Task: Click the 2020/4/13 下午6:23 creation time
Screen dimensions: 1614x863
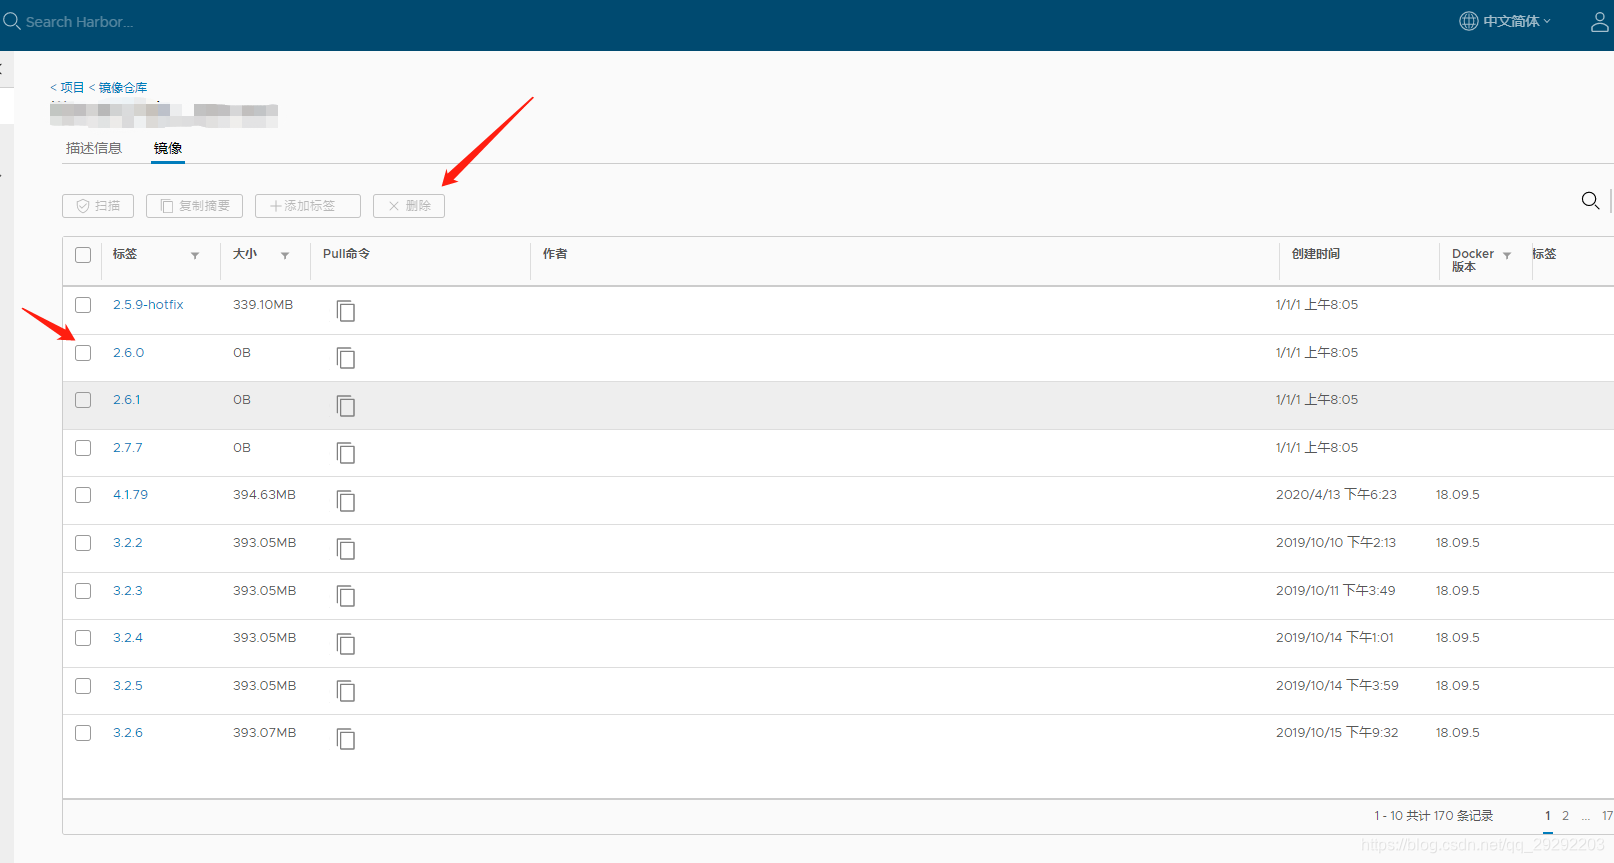Action: click(1336, 495)
